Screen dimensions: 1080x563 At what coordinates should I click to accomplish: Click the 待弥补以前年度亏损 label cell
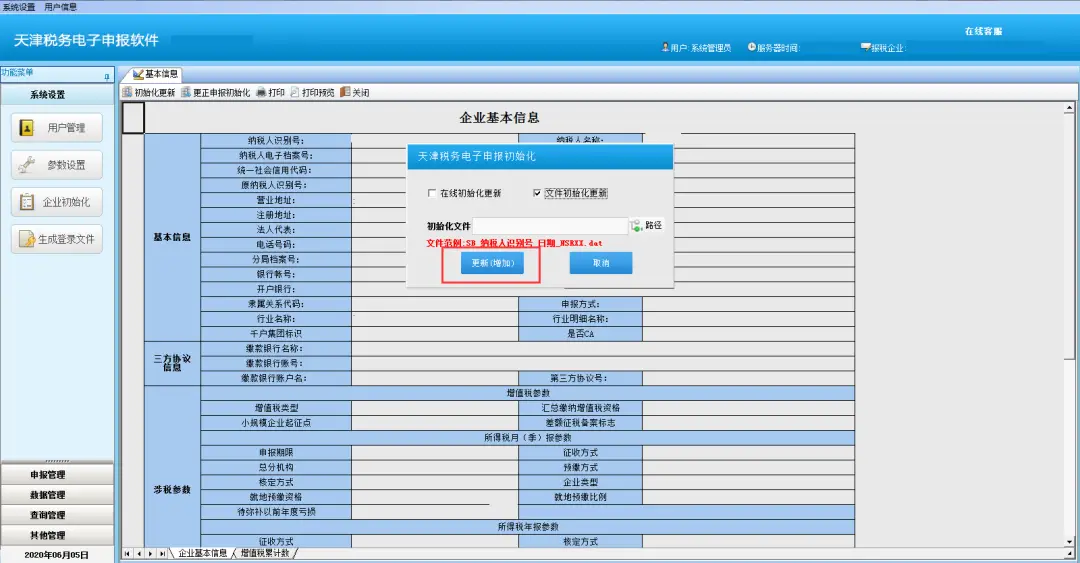[x=276, y=512]
